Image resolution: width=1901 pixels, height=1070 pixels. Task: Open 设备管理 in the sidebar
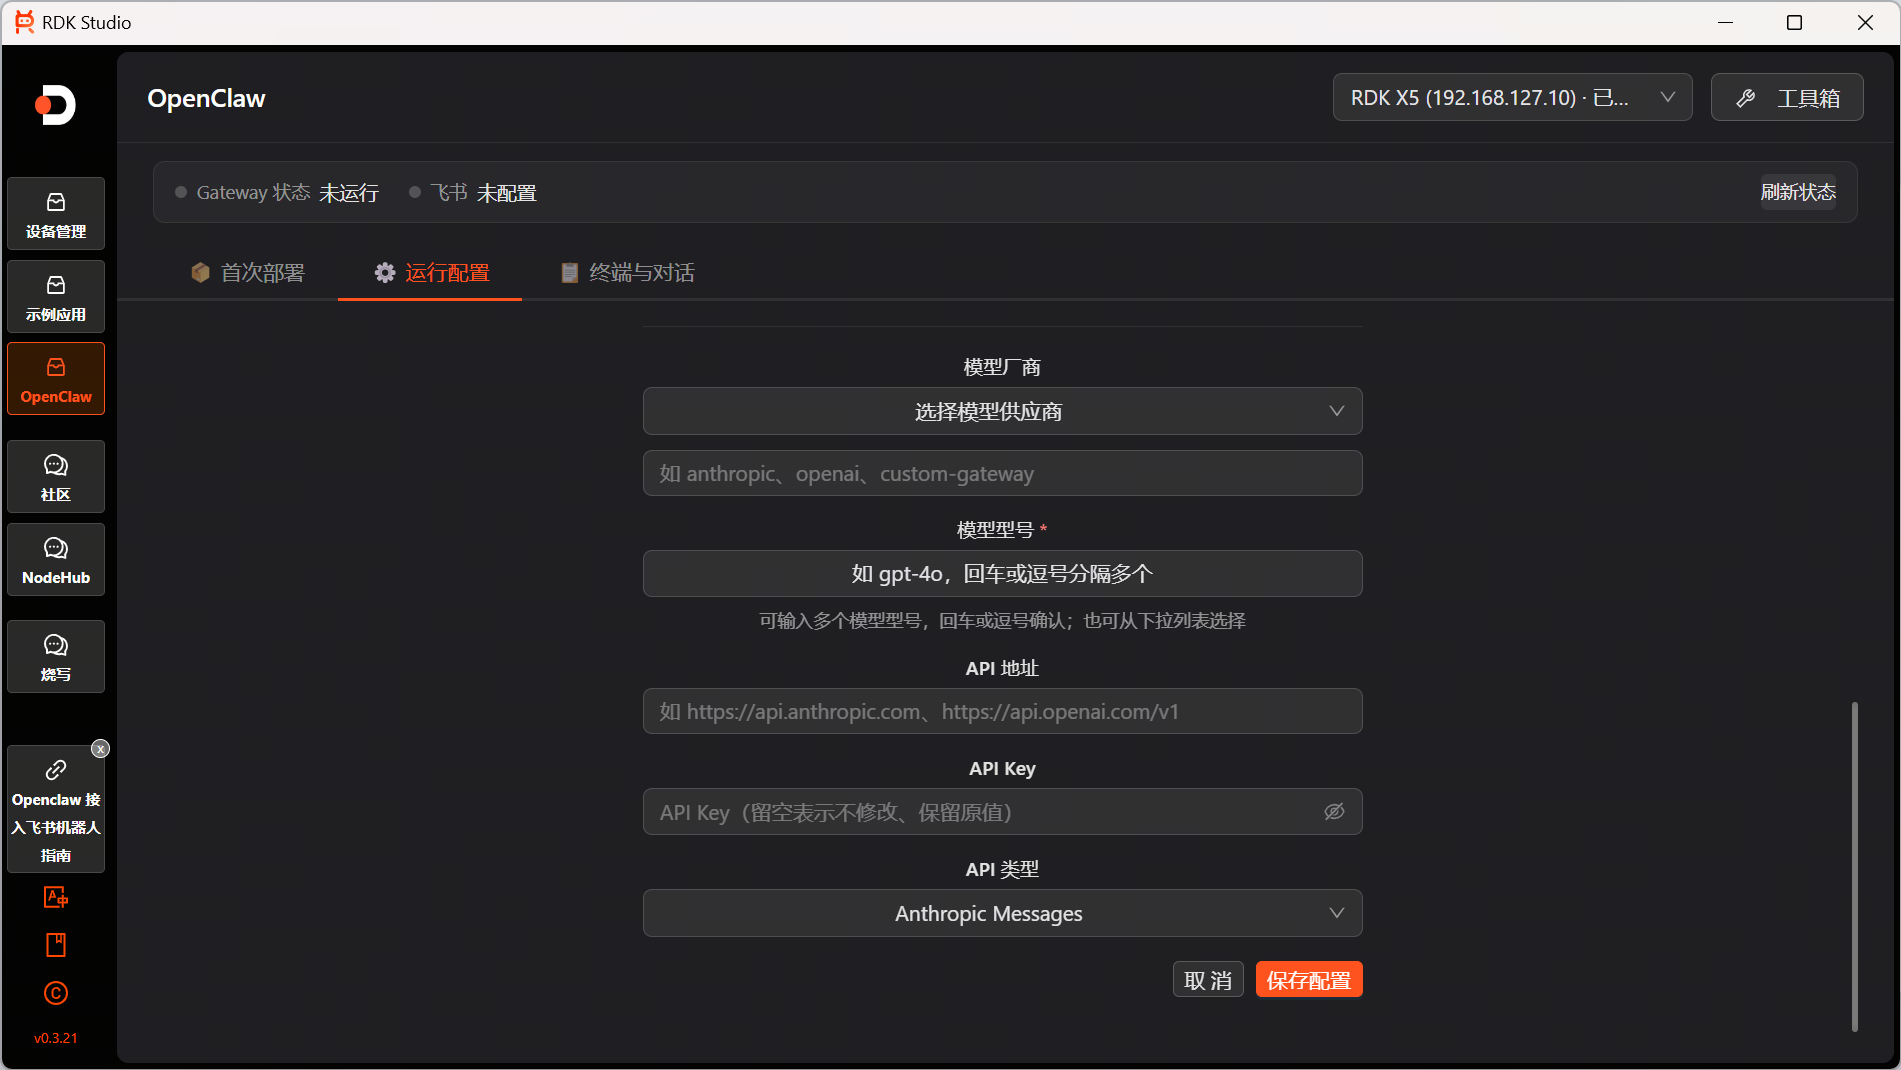[56, 214]
